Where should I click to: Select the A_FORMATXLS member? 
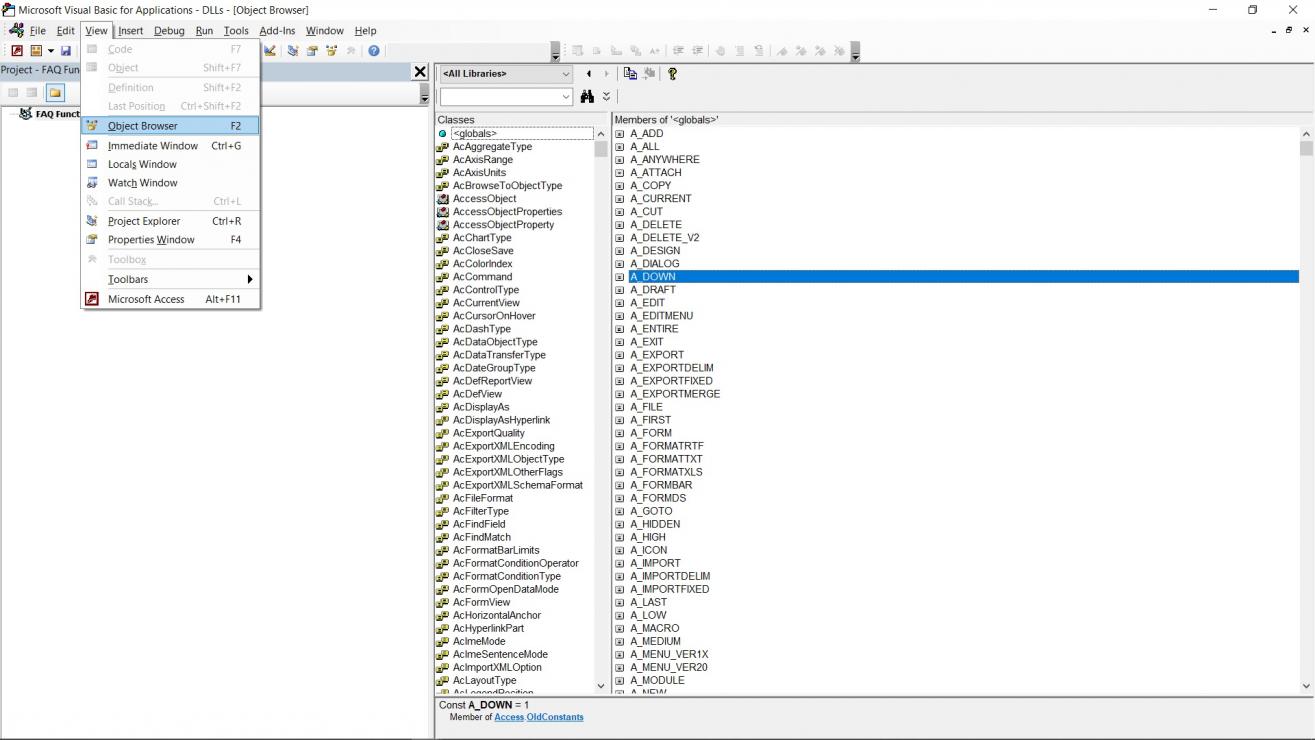[x=666, y=472]
